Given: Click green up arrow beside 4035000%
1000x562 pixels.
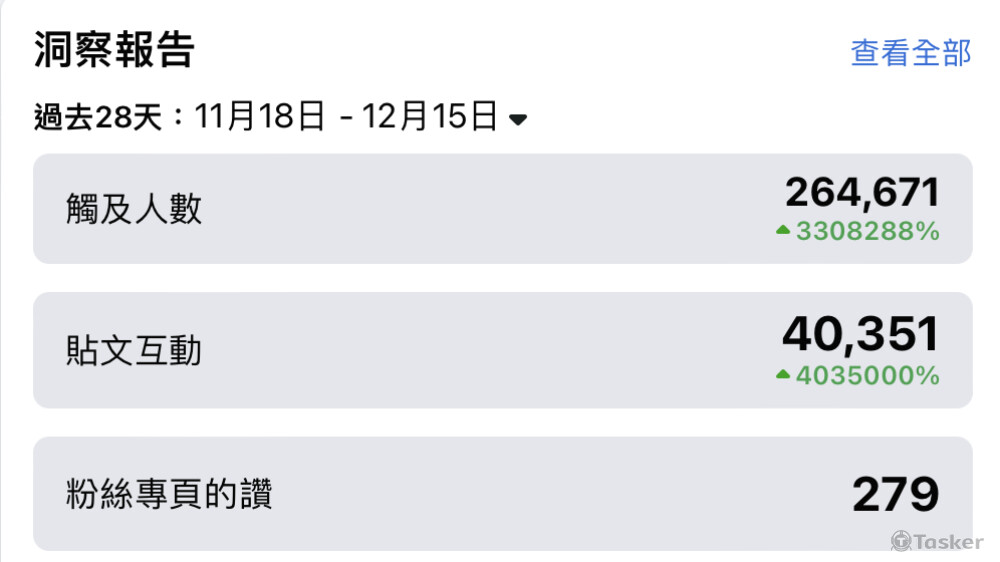Looking at the screenshot, I should tap(783, 375).
